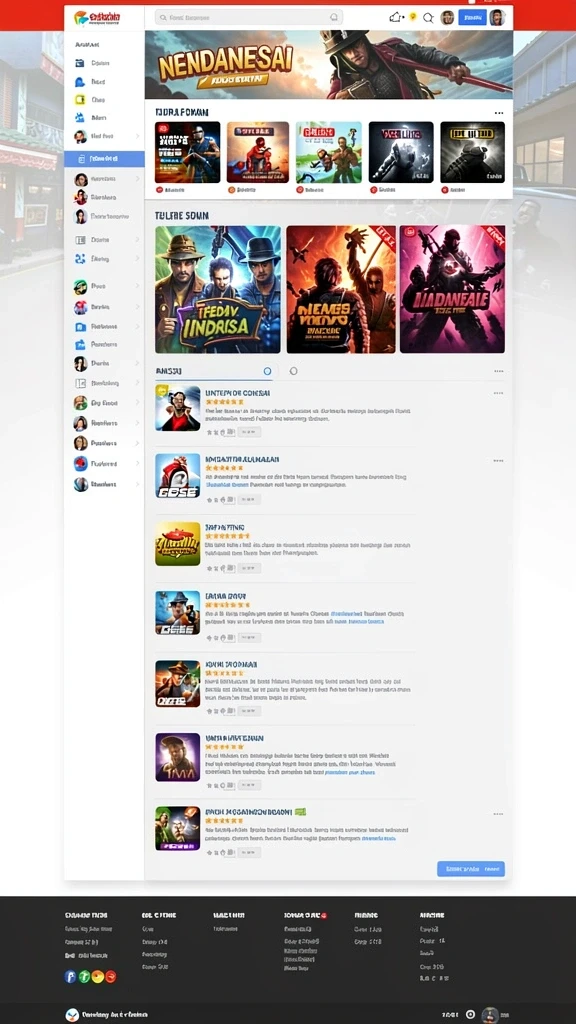Click the yellow lightbulb icon in header

coord(413,17)
